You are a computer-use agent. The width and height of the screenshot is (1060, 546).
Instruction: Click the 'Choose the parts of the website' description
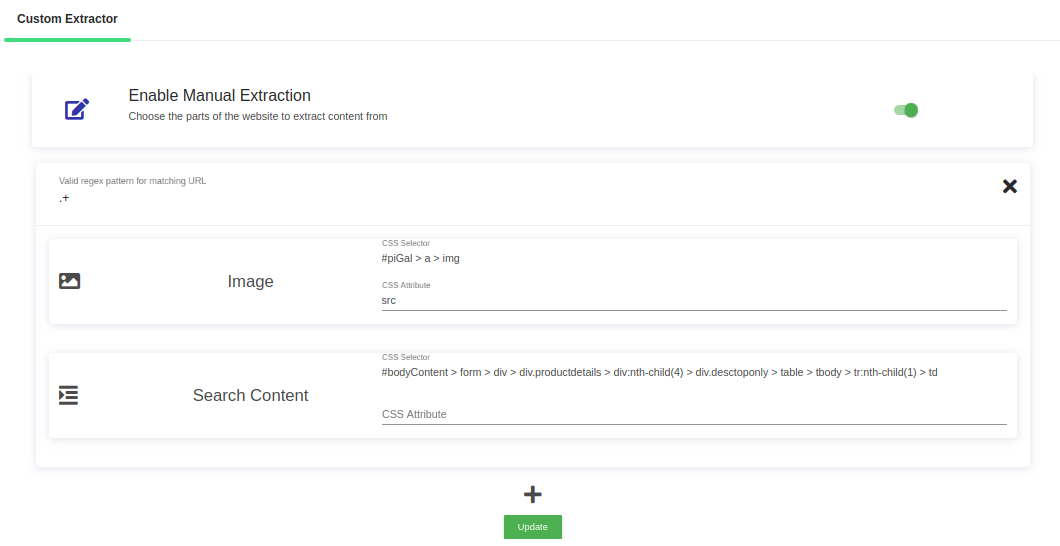coord(257,117)
